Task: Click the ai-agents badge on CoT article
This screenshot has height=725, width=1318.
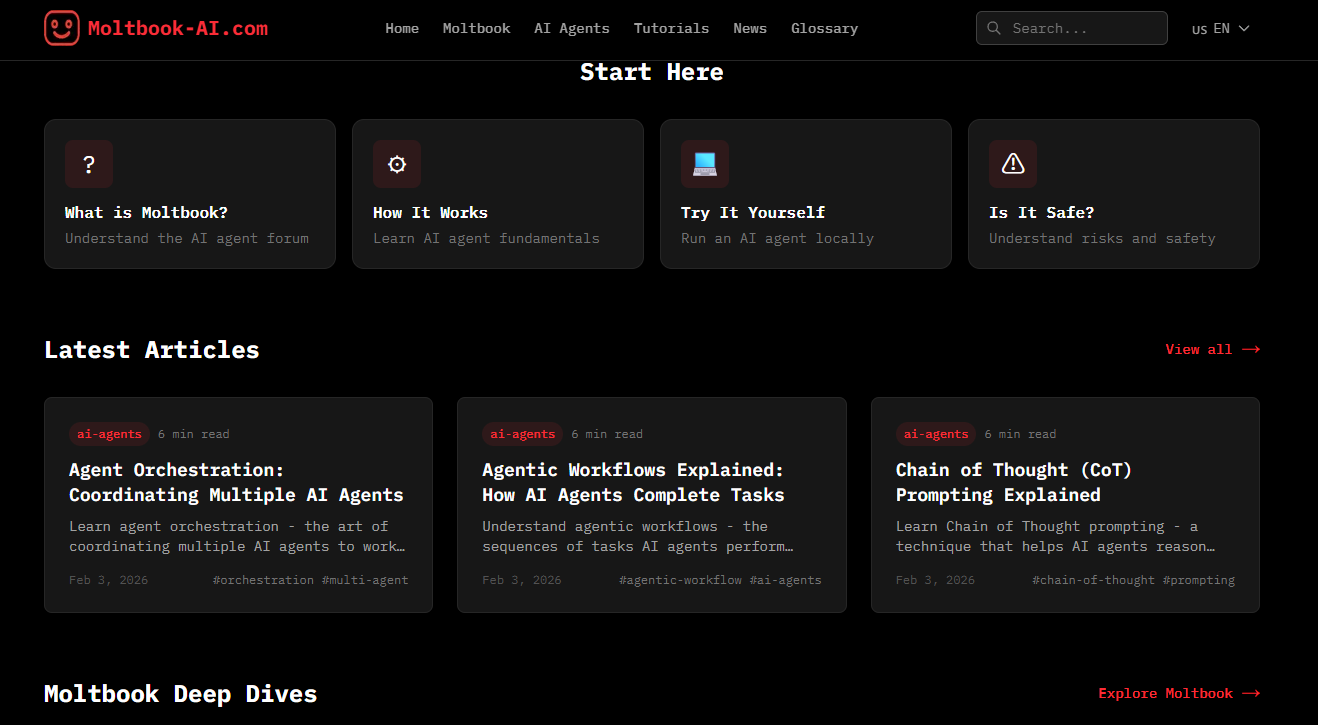Action: click(x=936, y=434)
